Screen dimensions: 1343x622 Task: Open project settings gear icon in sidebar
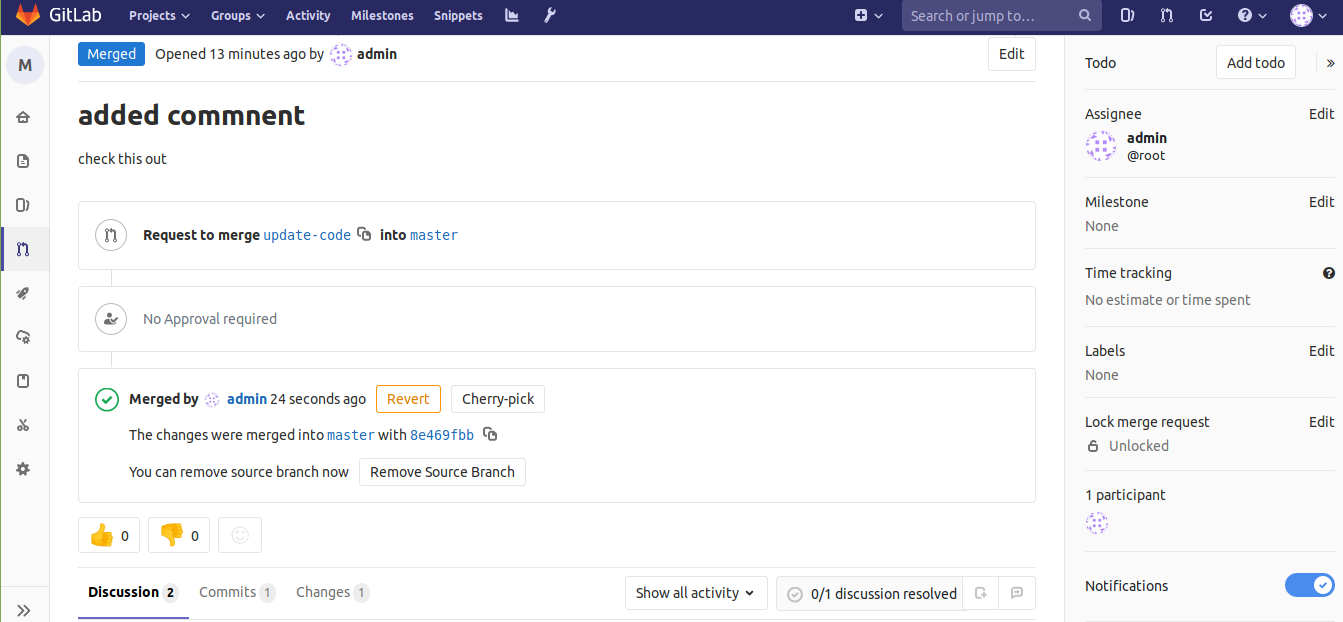click(24, 469)
